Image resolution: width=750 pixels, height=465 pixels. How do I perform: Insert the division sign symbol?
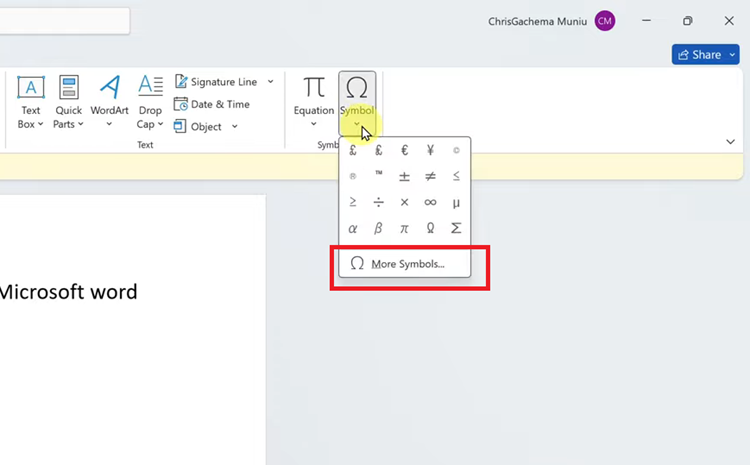[x=378, y=202]
